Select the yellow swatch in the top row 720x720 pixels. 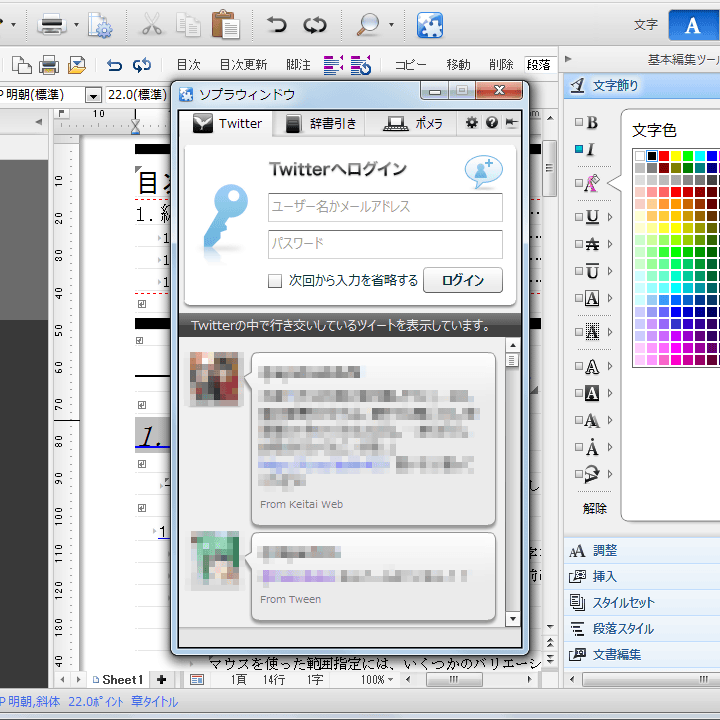coord(676,156)
